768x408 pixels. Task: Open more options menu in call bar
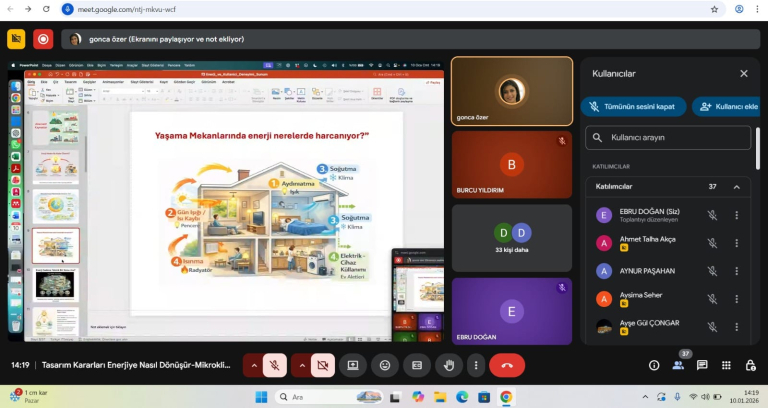coord(476,365)
